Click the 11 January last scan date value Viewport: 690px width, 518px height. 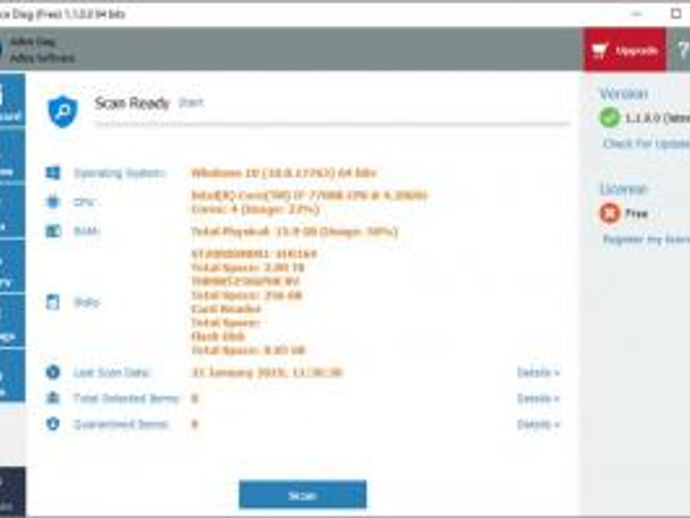pos(267,373)
